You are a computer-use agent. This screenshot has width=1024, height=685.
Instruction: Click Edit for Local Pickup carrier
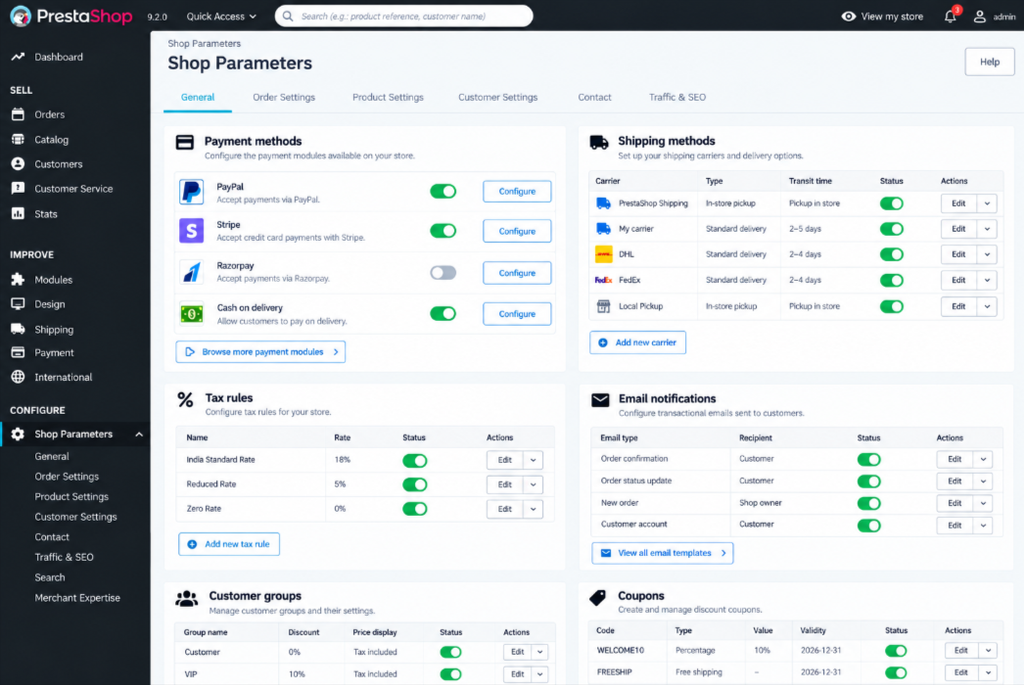click(958, 306)
